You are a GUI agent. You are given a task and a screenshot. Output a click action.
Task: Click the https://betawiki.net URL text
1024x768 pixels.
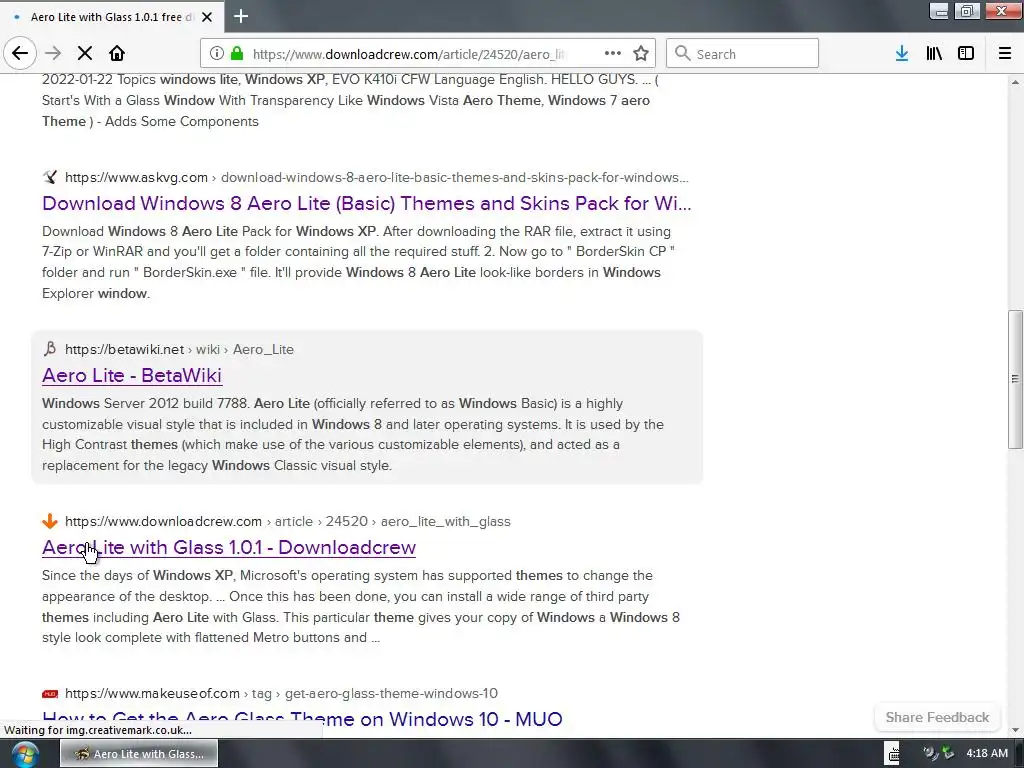click(124, 349)
